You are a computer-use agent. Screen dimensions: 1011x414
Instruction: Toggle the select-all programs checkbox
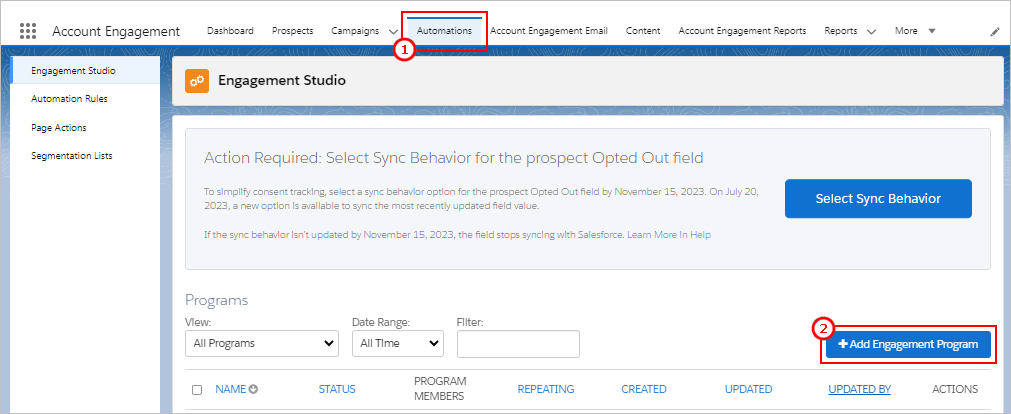197,389
